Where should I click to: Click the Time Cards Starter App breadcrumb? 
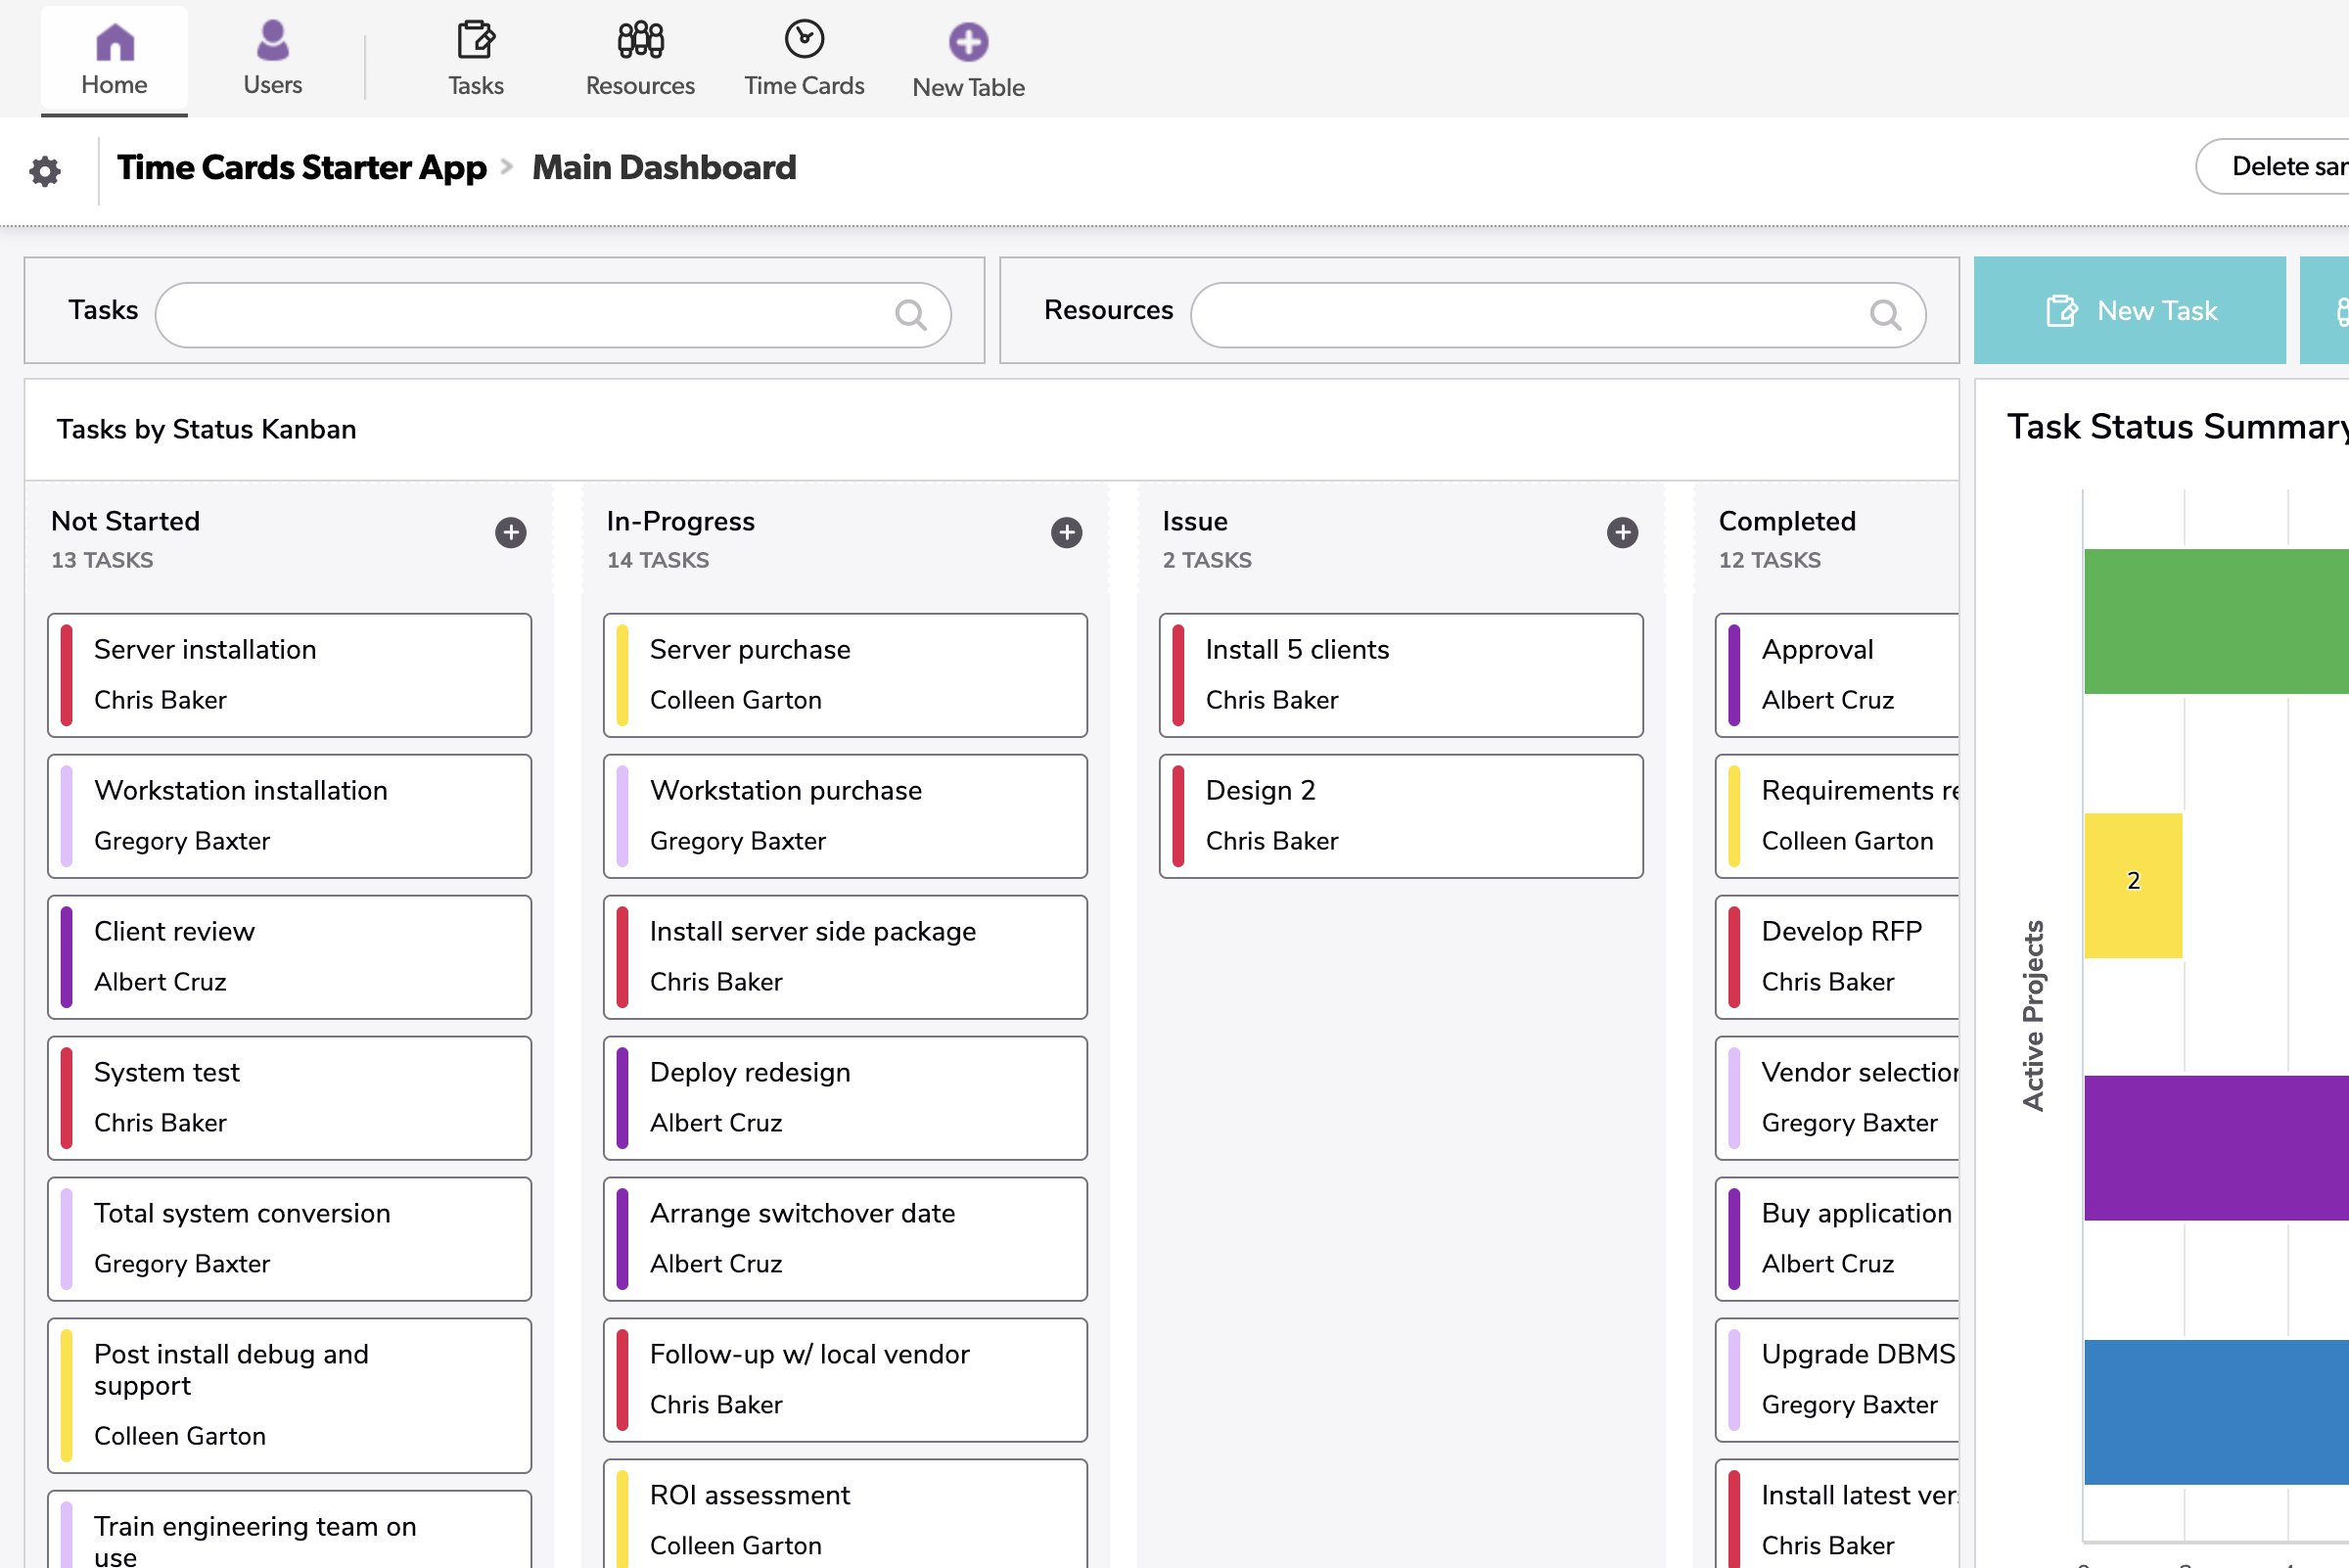[x=302, y=167]
